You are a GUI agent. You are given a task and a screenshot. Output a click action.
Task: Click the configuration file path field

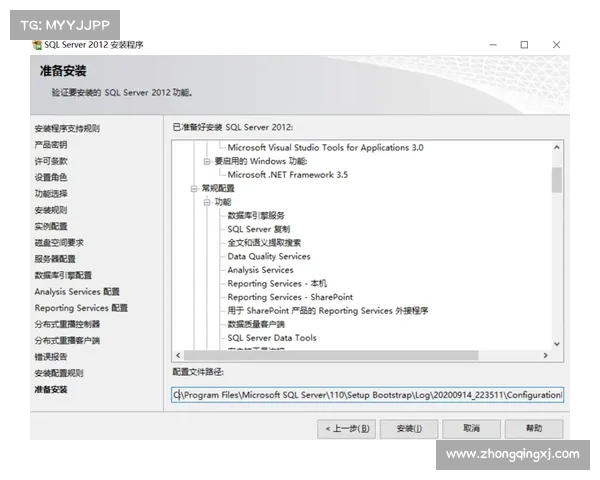coord(367,395)
